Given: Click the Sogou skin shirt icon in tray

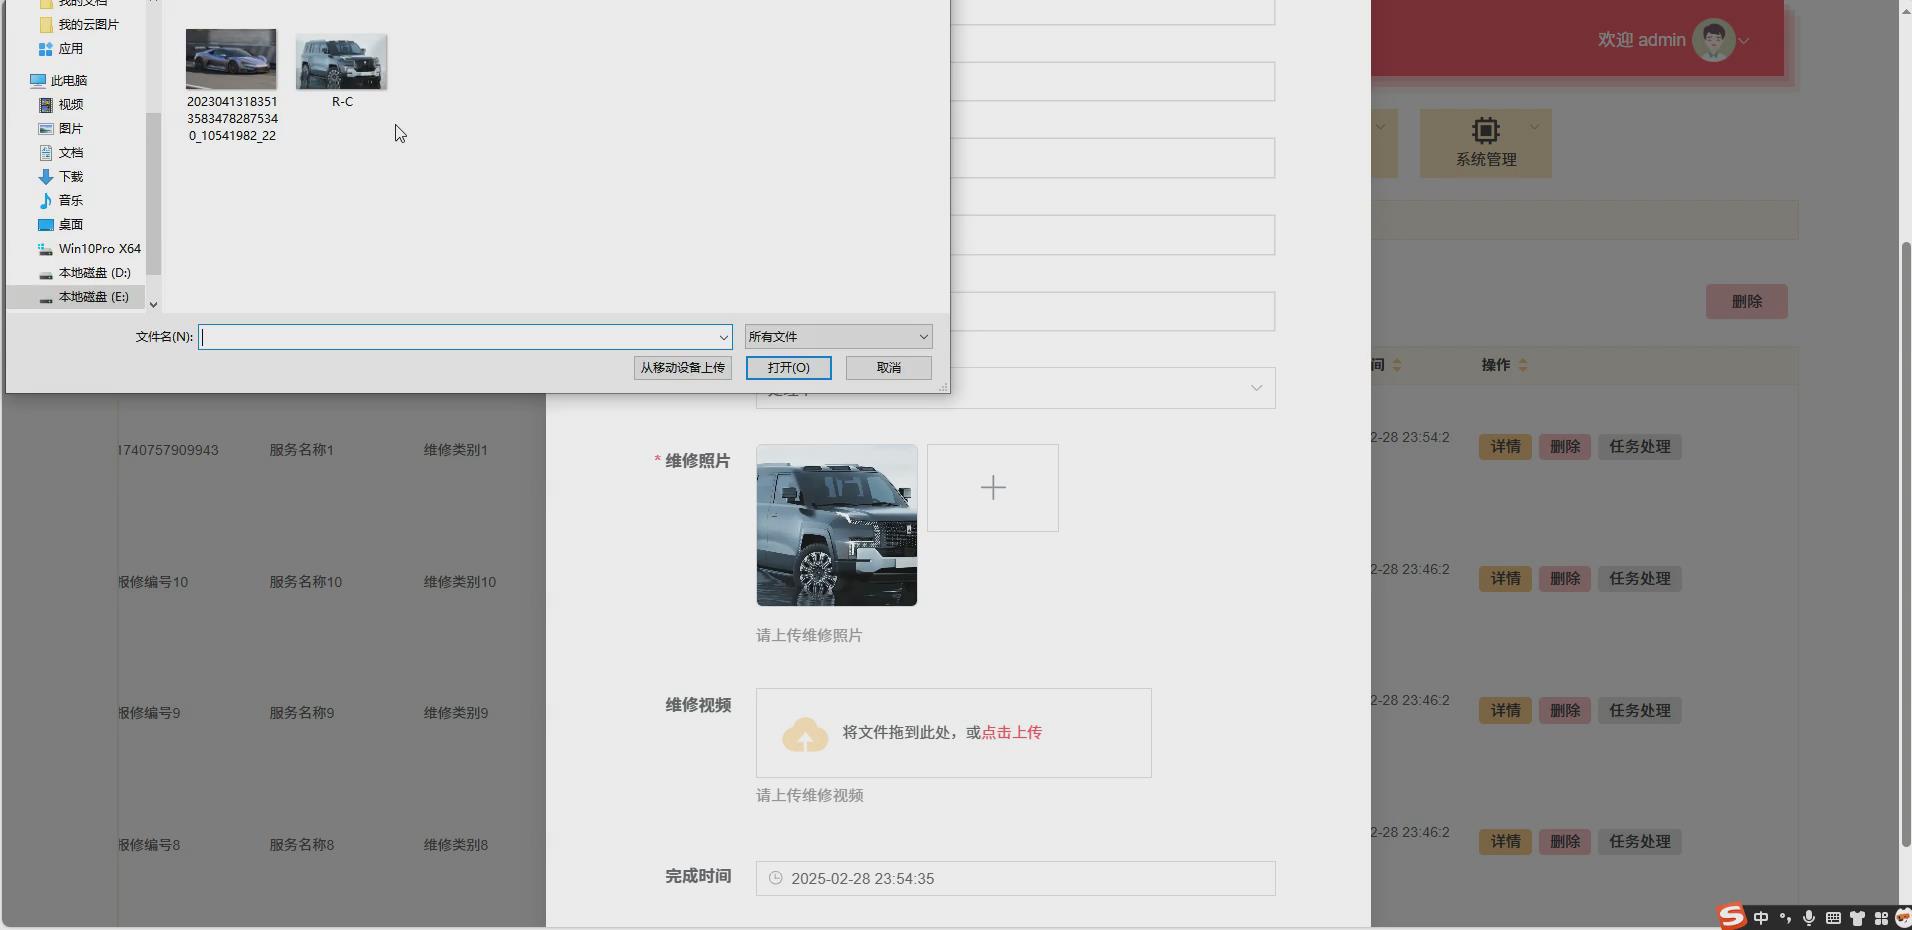Looking at the screenshot, I should [1857, 917].
